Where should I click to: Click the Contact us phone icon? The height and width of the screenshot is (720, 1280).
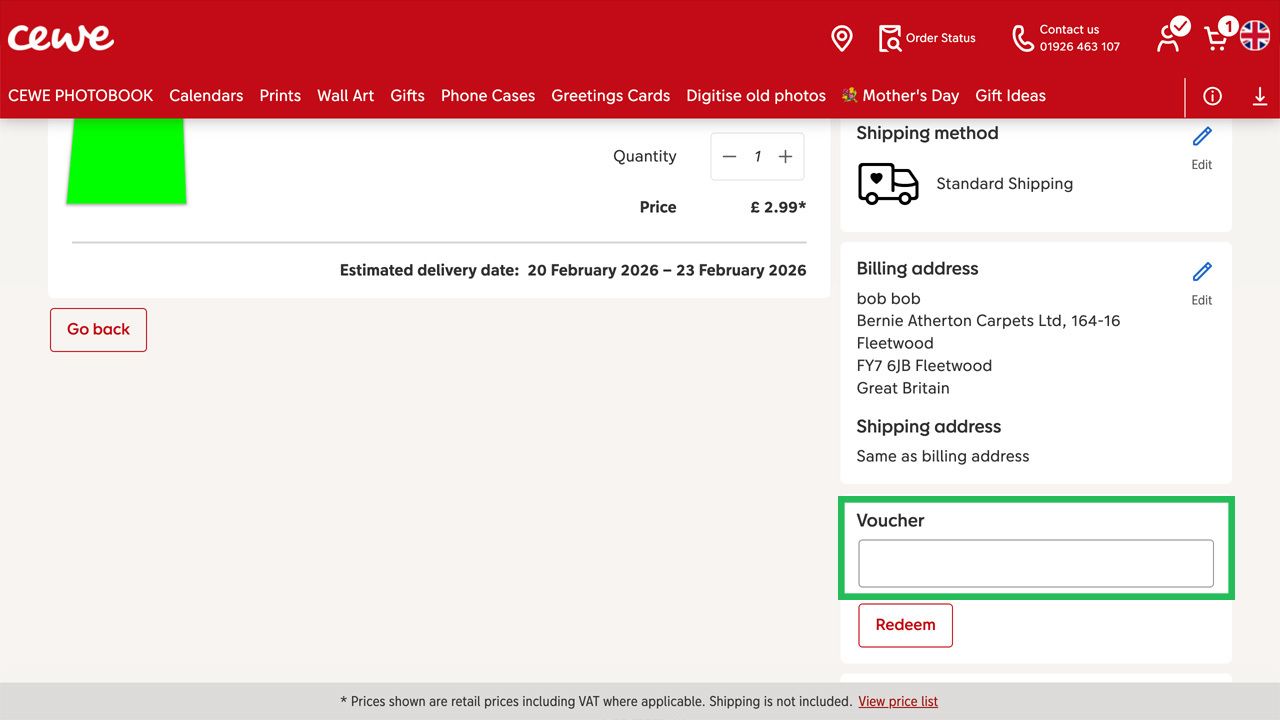point(1022,38)
